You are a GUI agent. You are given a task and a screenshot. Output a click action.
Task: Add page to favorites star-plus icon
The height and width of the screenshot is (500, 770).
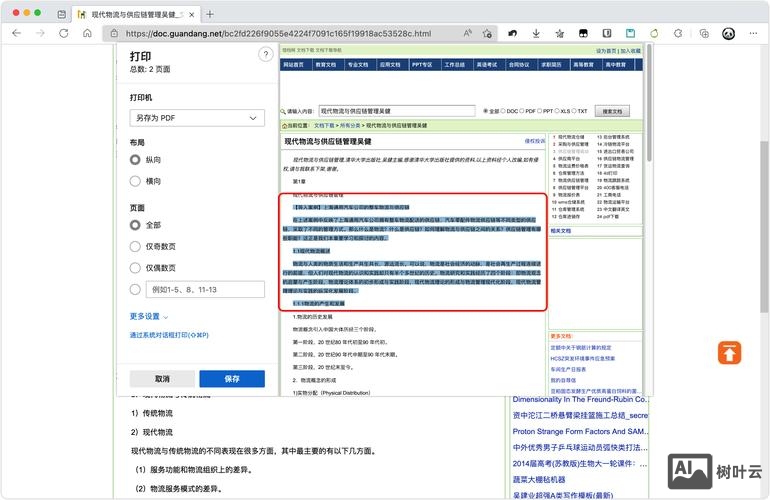(x=487, y=33)
